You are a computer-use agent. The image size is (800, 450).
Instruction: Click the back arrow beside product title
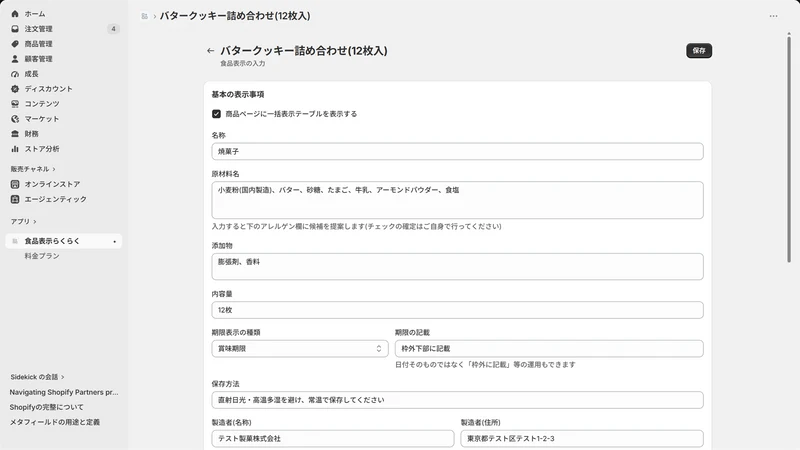click(x=210, y=51)
